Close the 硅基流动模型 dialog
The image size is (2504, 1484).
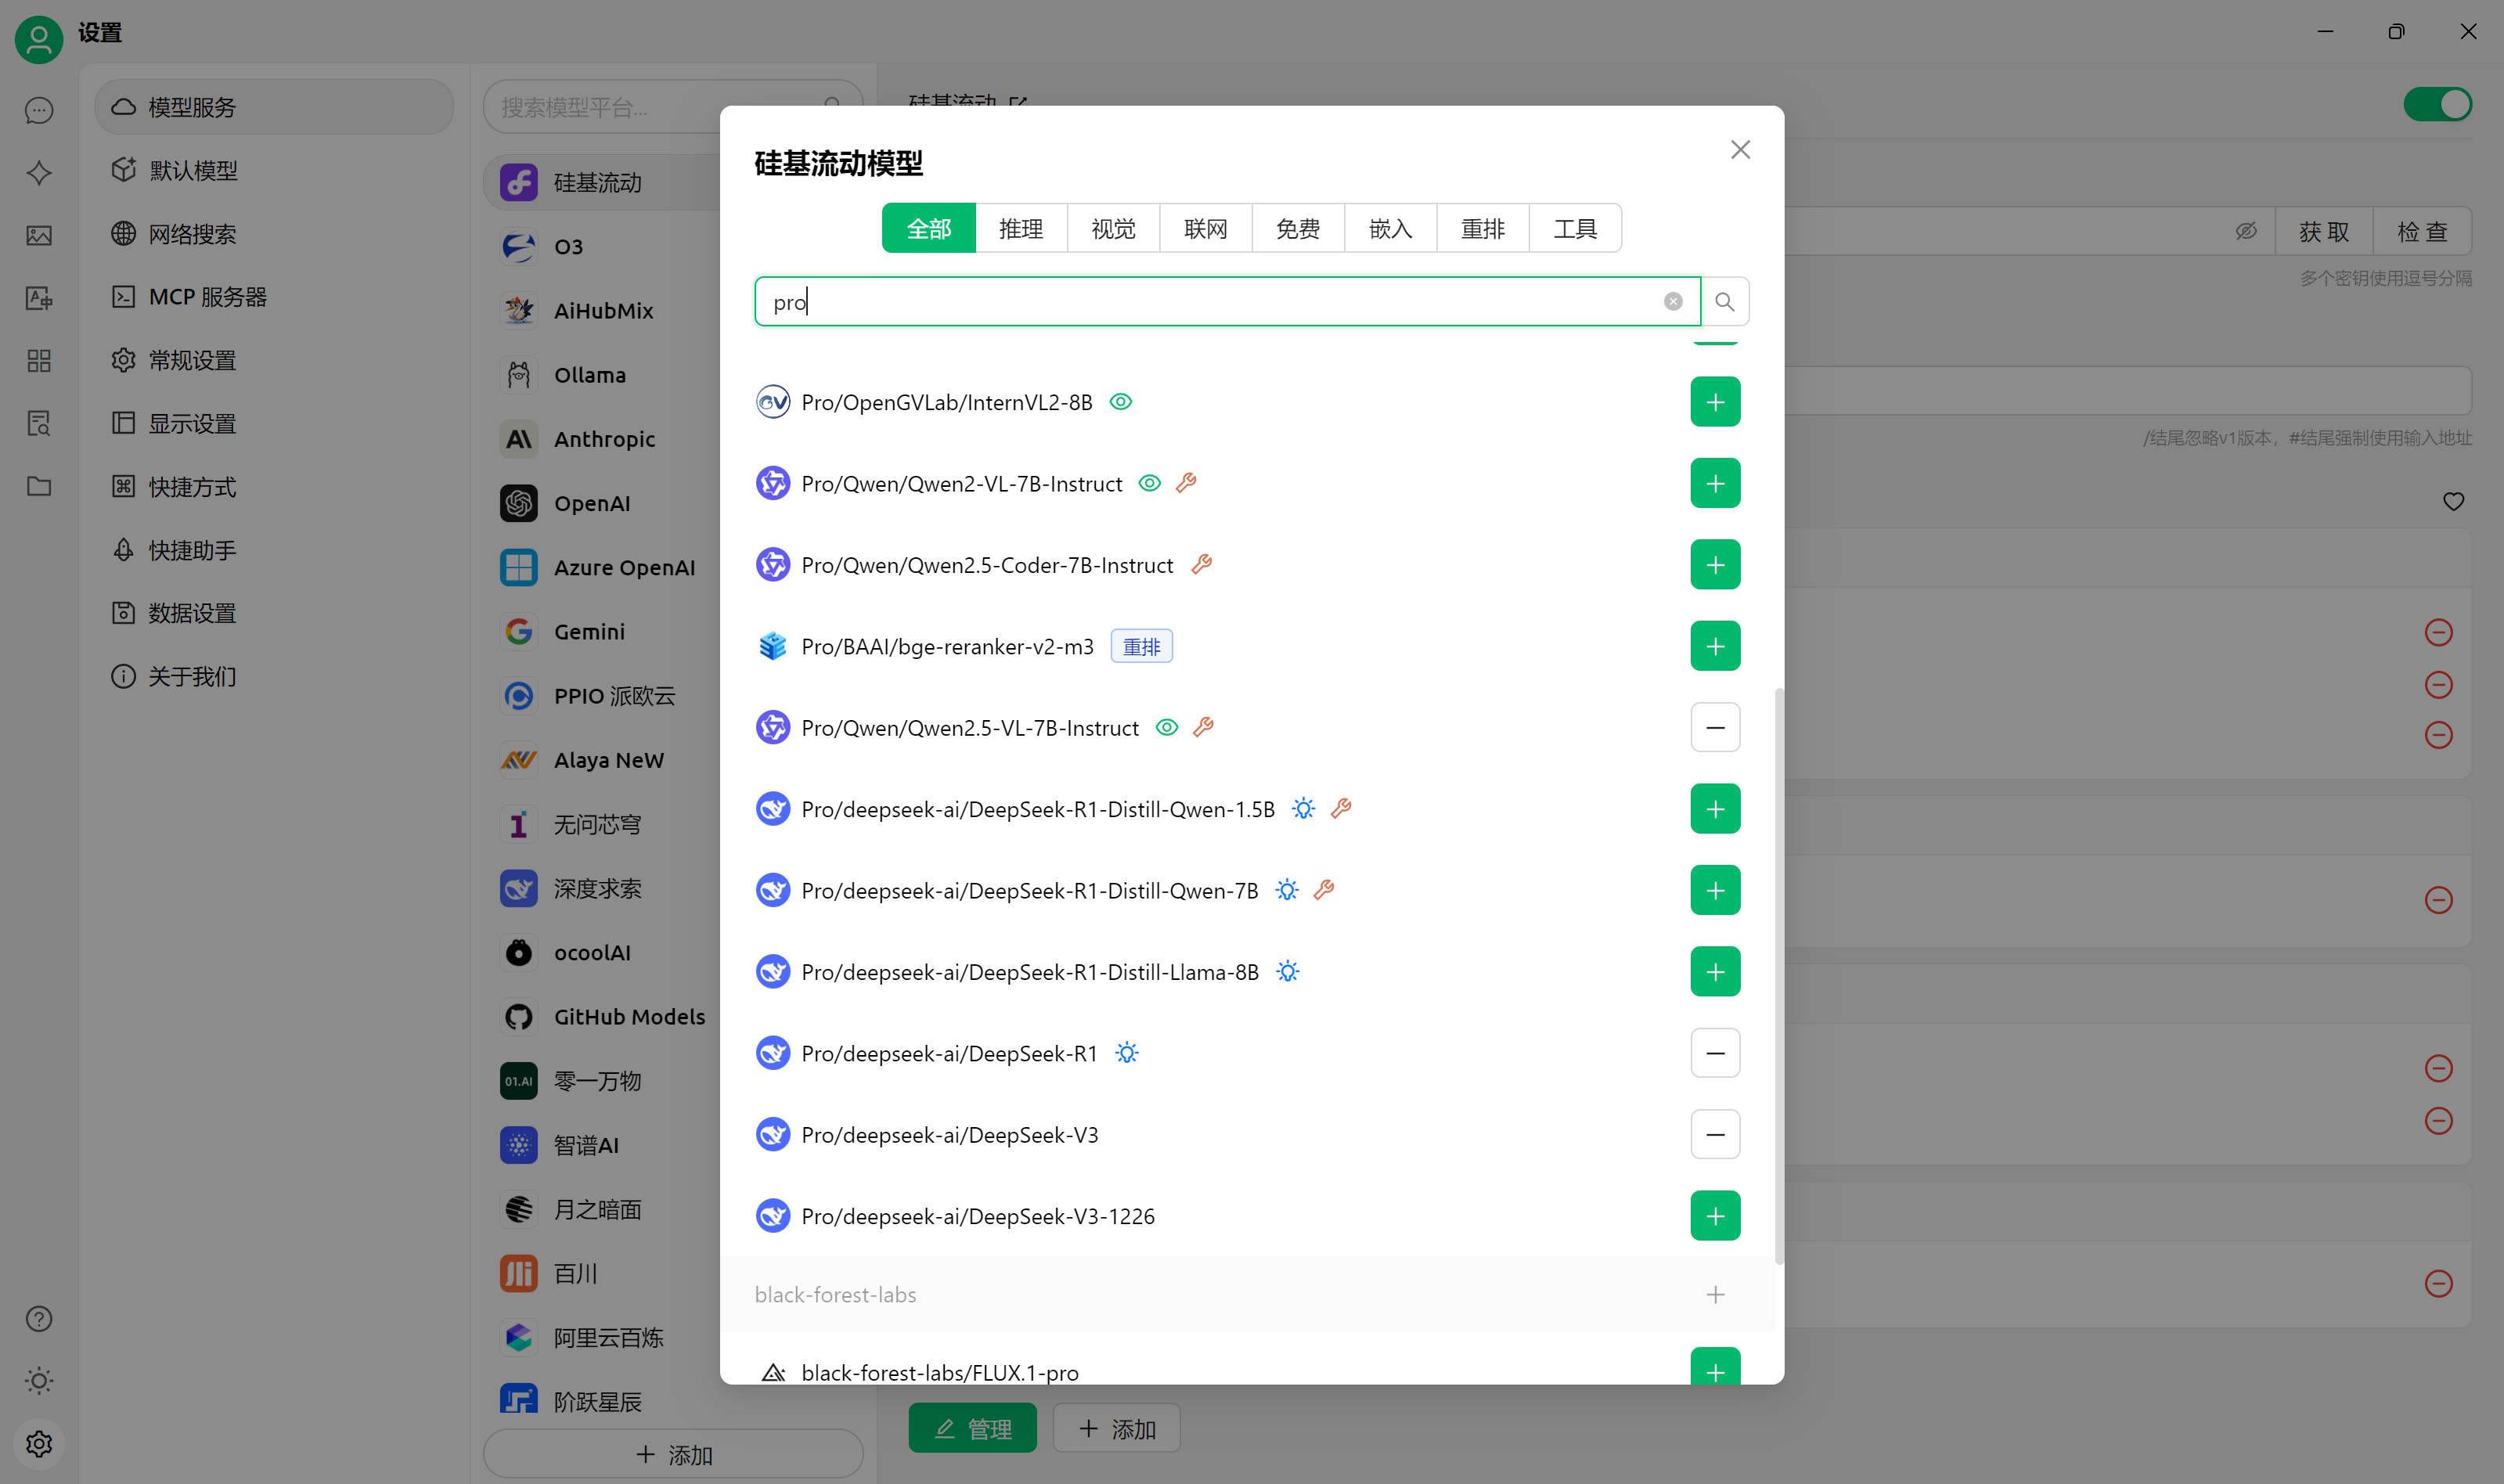pos(1740,150)
